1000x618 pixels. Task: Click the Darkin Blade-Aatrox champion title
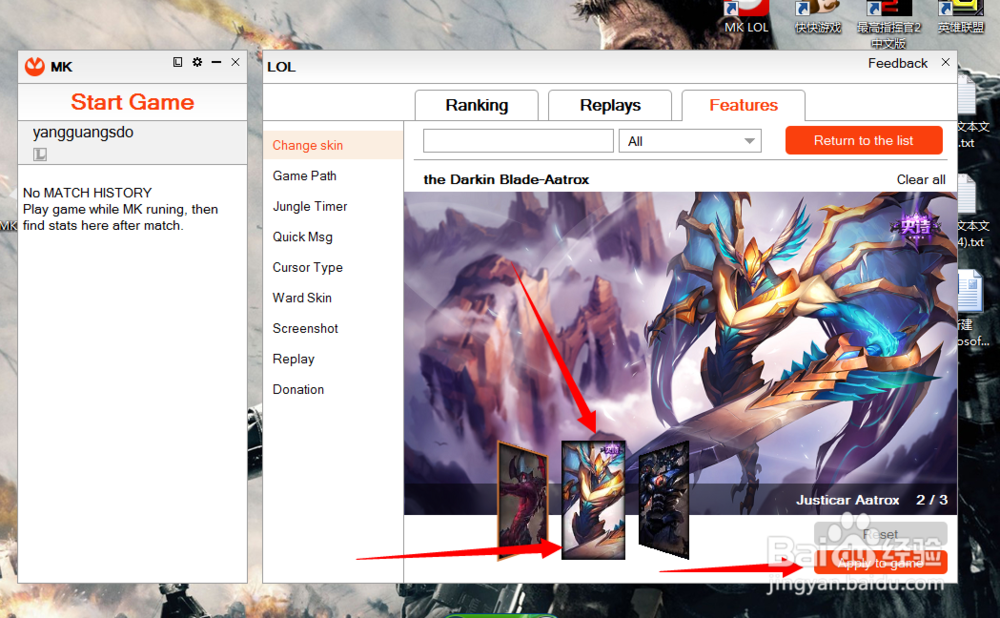(506, 180)
